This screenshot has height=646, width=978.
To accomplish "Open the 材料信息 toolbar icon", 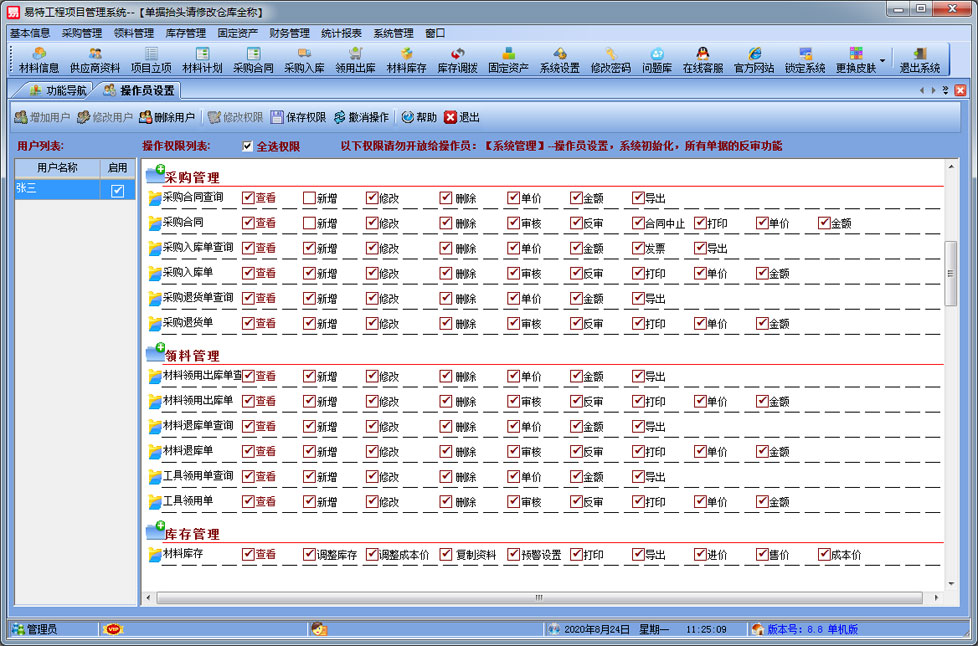I will 39,60.
